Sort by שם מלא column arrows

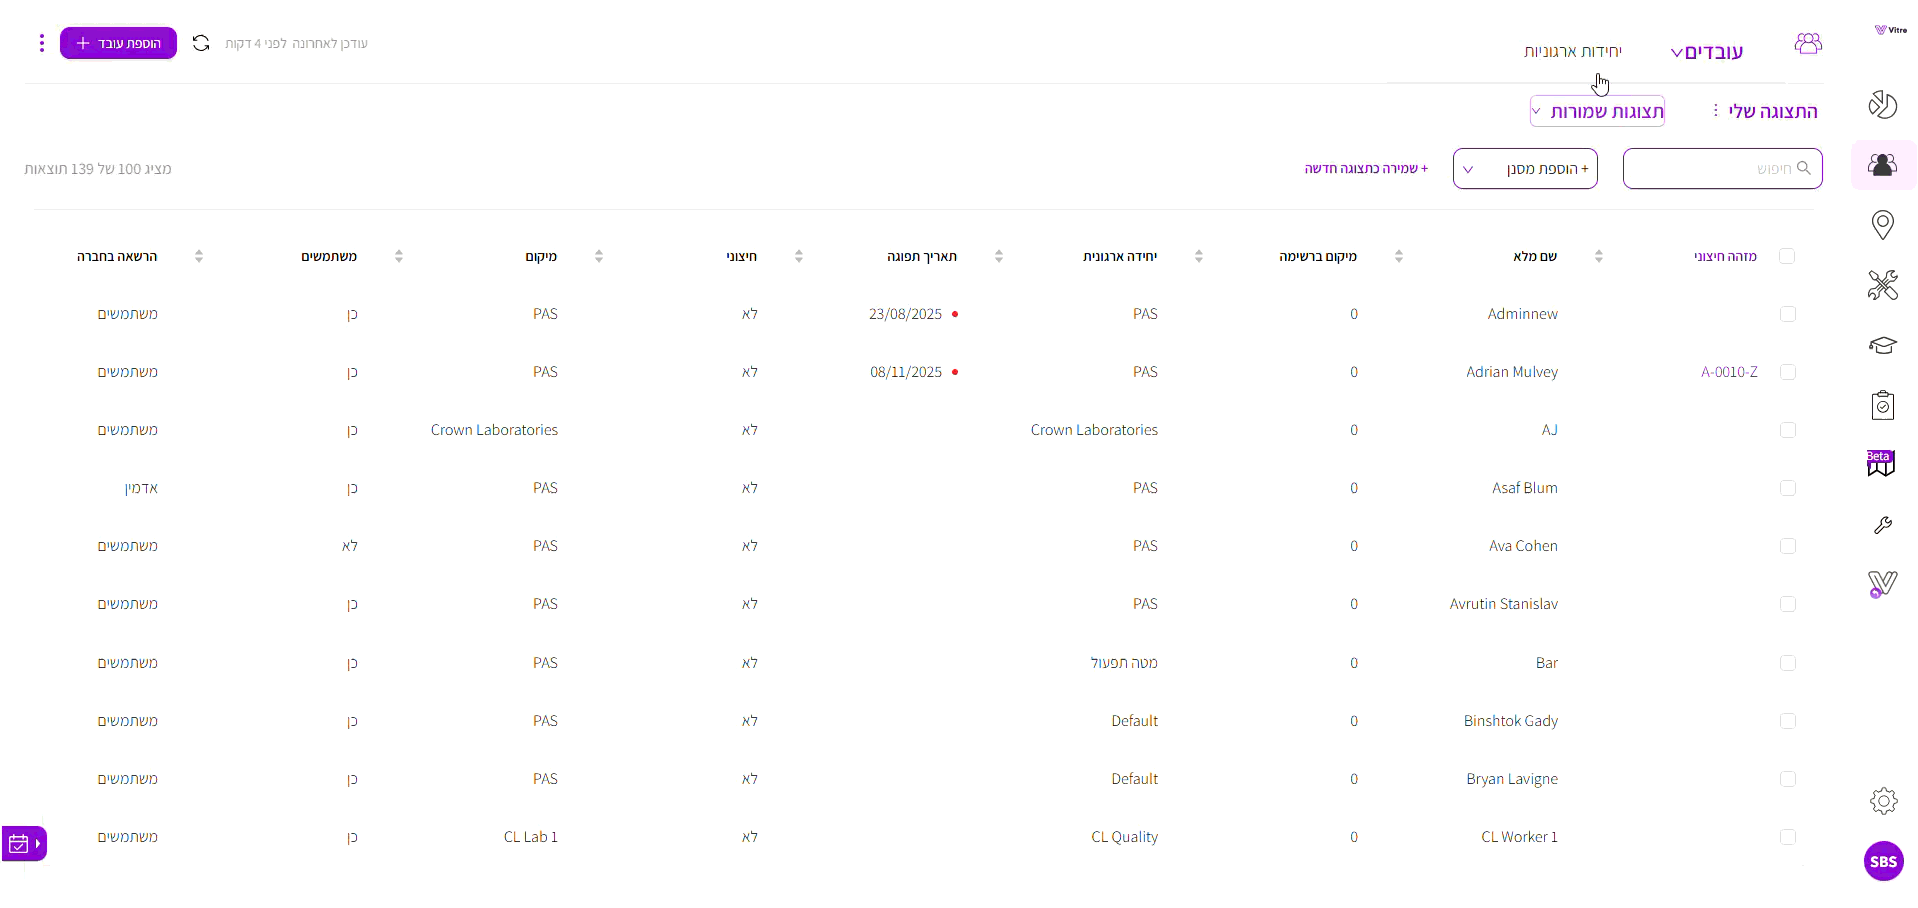coord(1599,256)
